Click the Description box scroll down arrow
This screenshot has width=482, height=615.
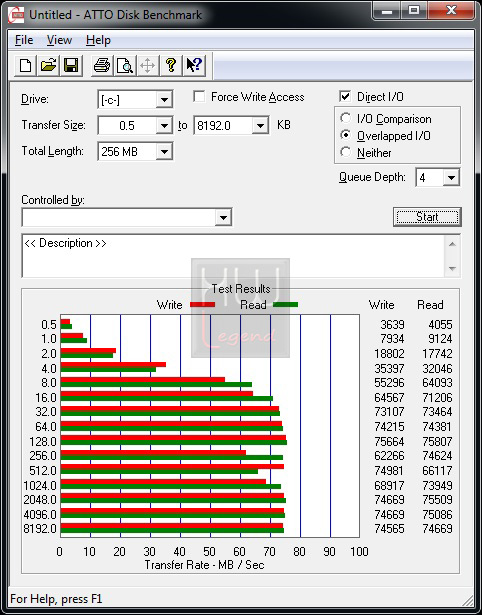(x=452, y=268)
